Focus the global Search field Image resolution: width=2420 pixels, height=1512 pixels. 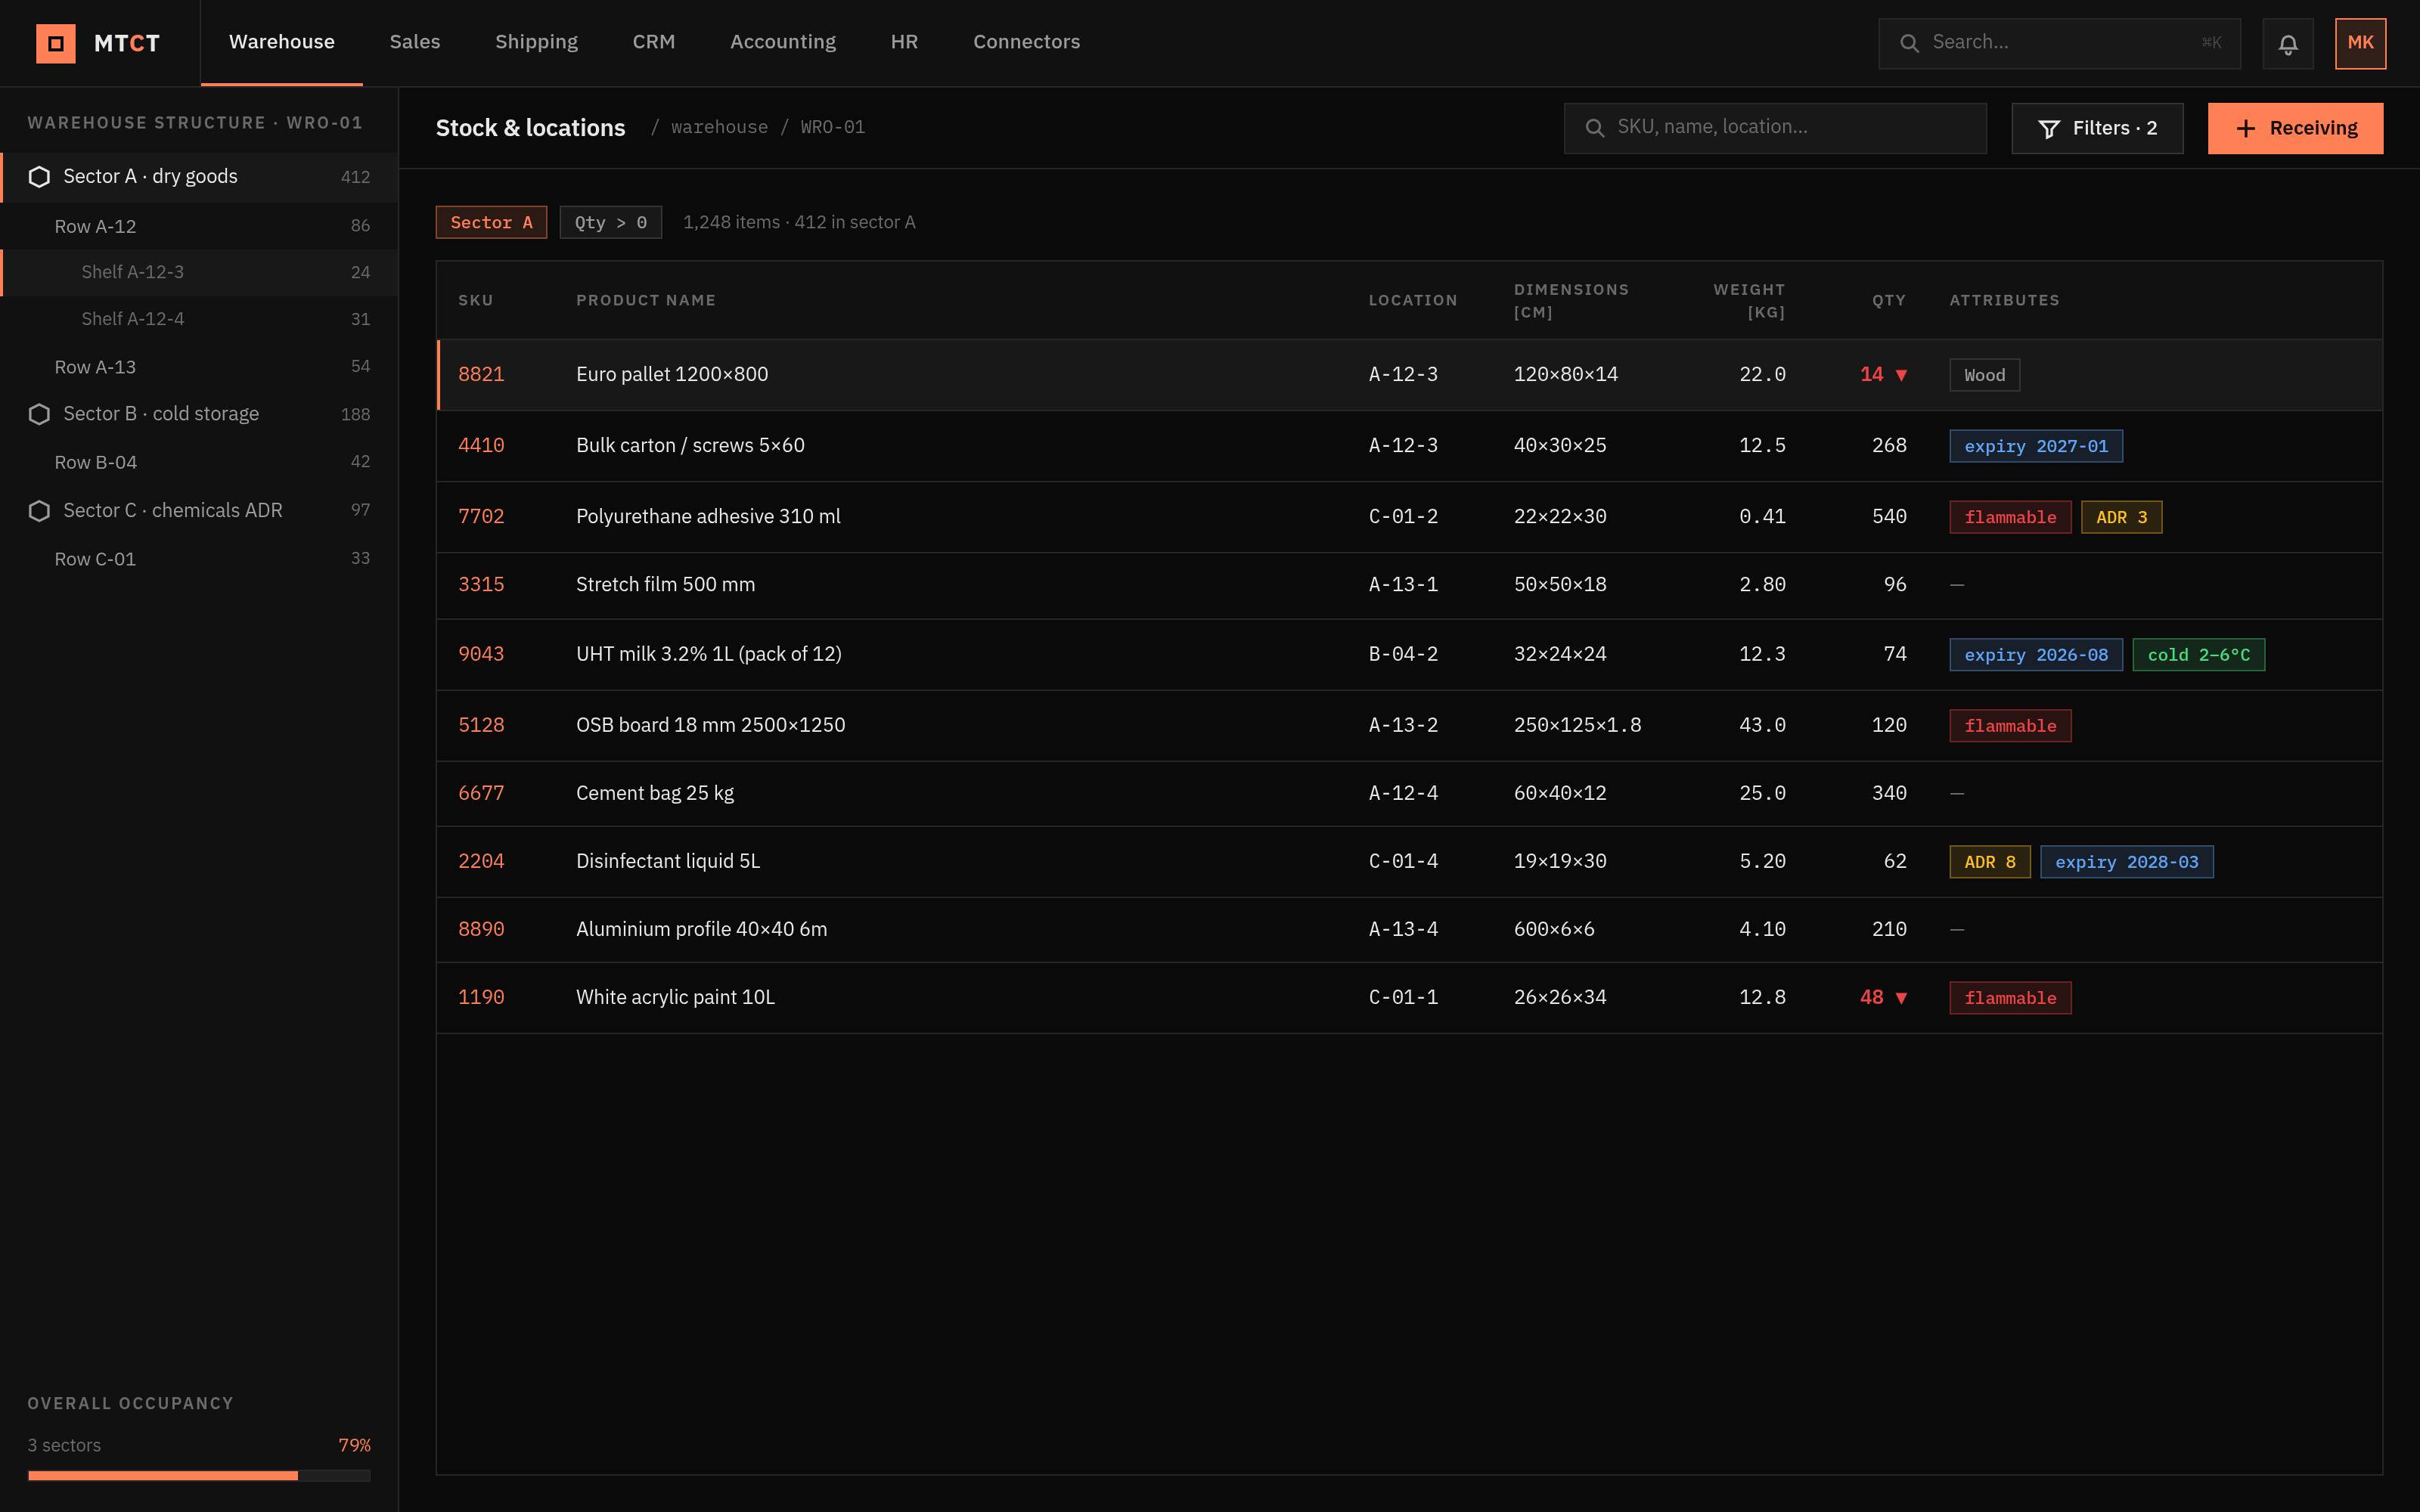tap(2059, 43)
